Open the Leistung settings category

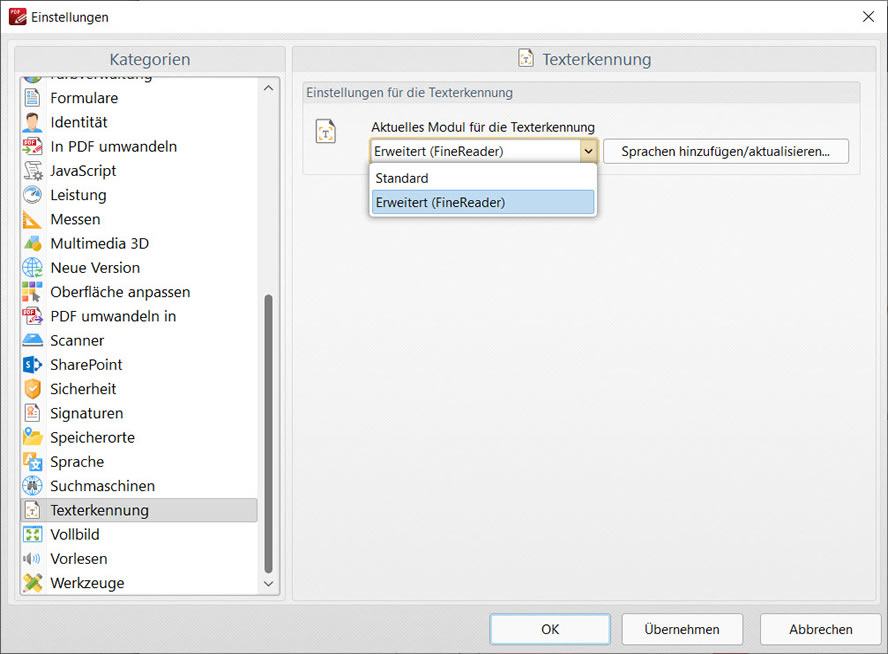(139, 195)
